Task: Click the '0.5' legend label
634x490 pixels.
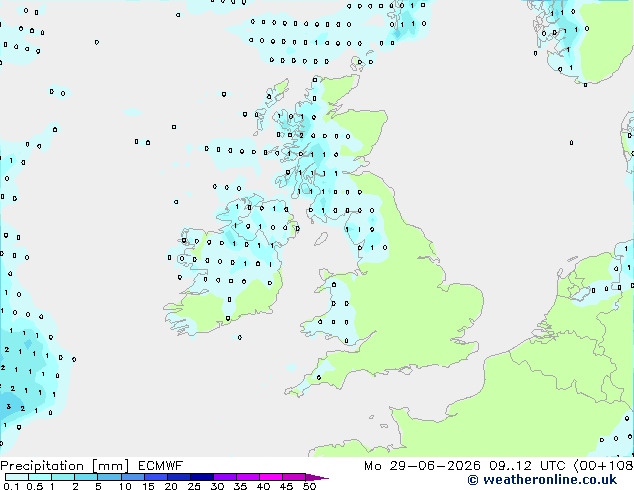Action: tap(34, 486)
